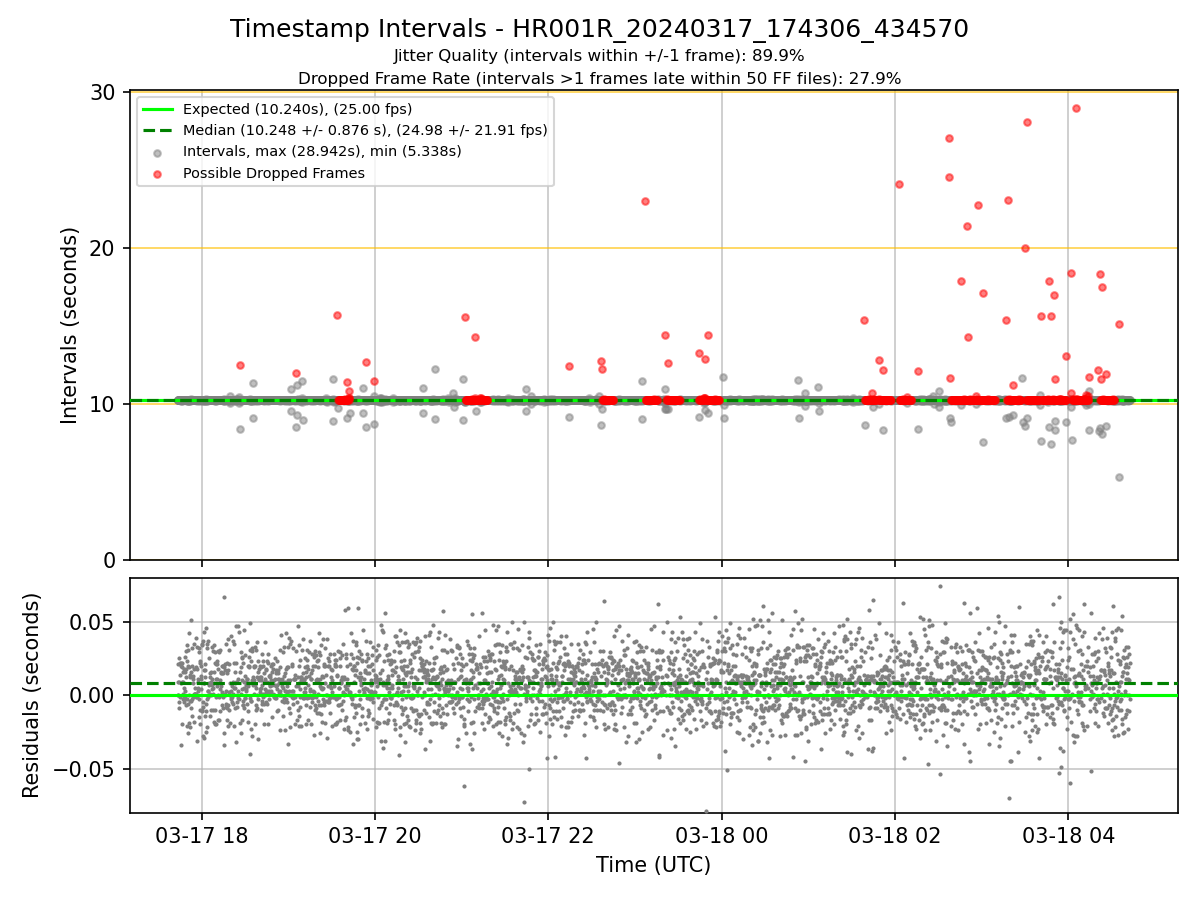Click the plot title 'Timestamp Intervals - HR001R_20240317_174306_434570'
This screenshot has width=1200, height=900.
tap(599, 29)
